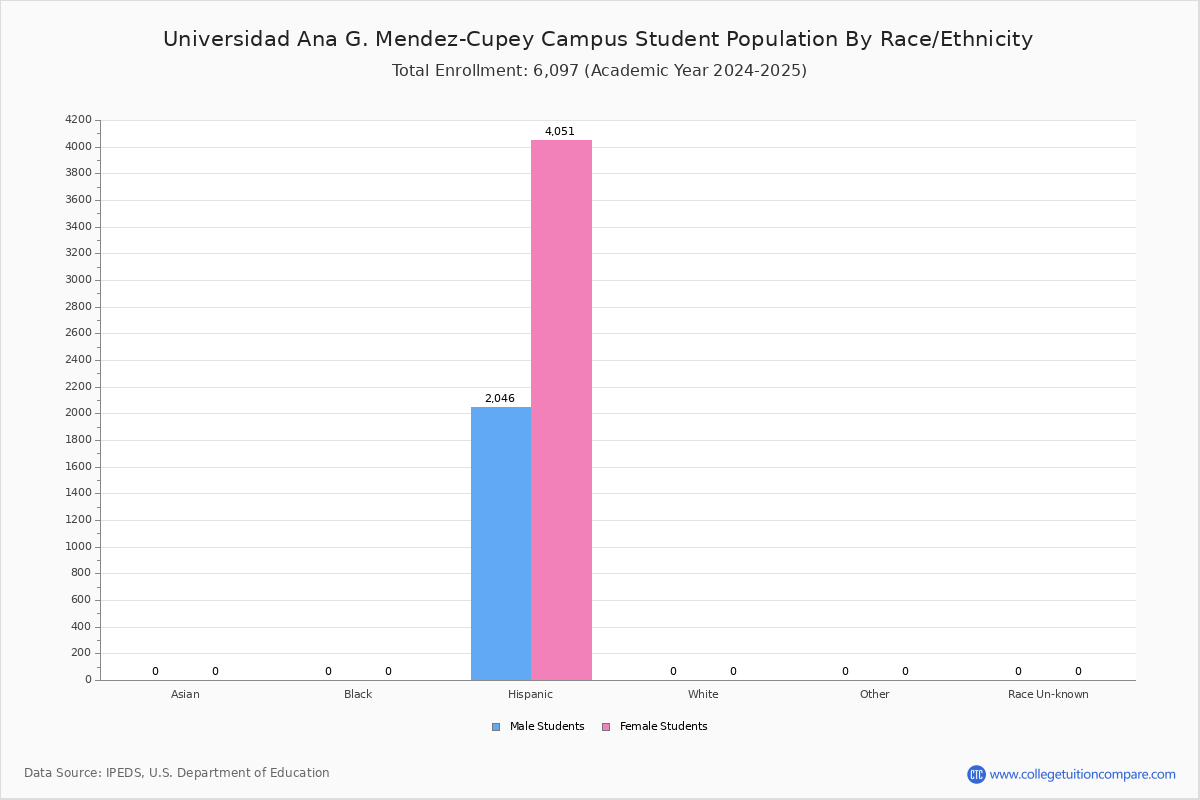
Task: Open the www.collegetuitioncompare.com link
Action: click(1083, 774)
